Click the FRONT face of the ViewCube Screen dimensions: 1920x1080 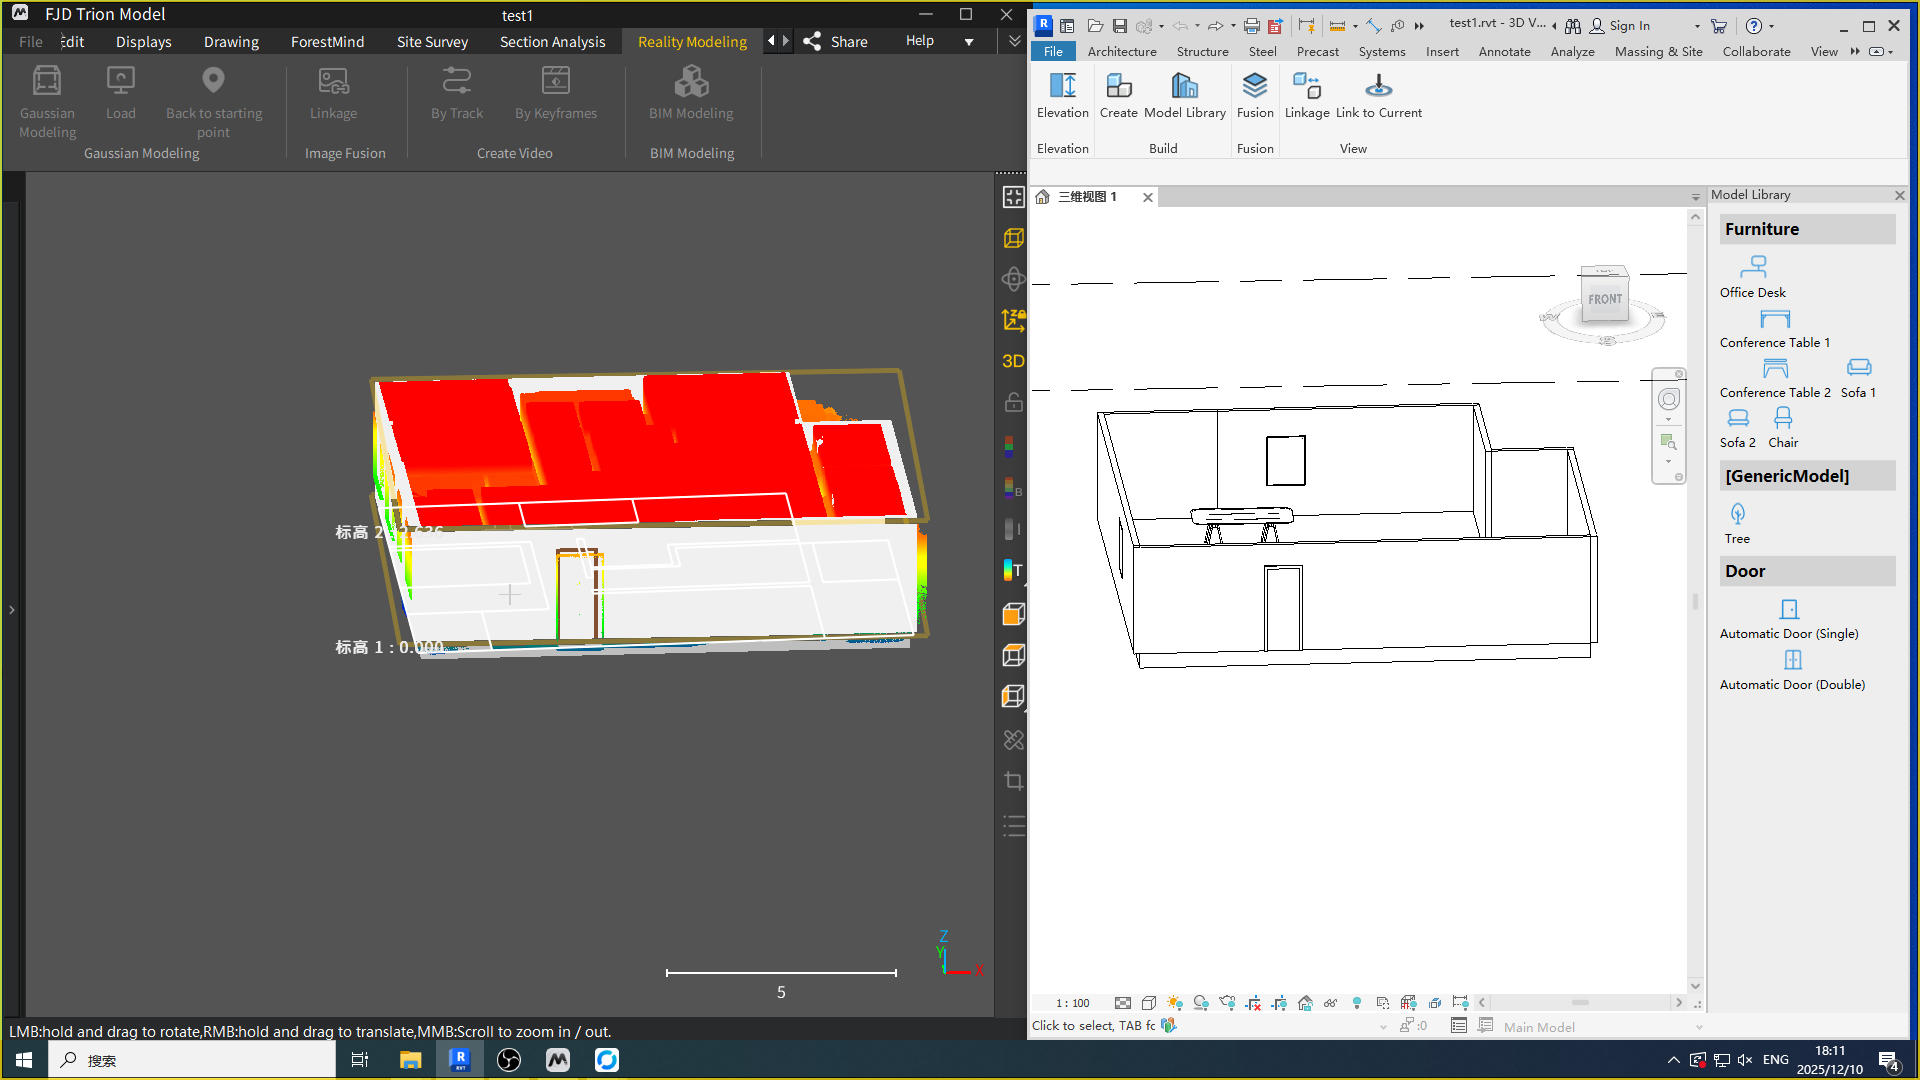pos(1604,299)
